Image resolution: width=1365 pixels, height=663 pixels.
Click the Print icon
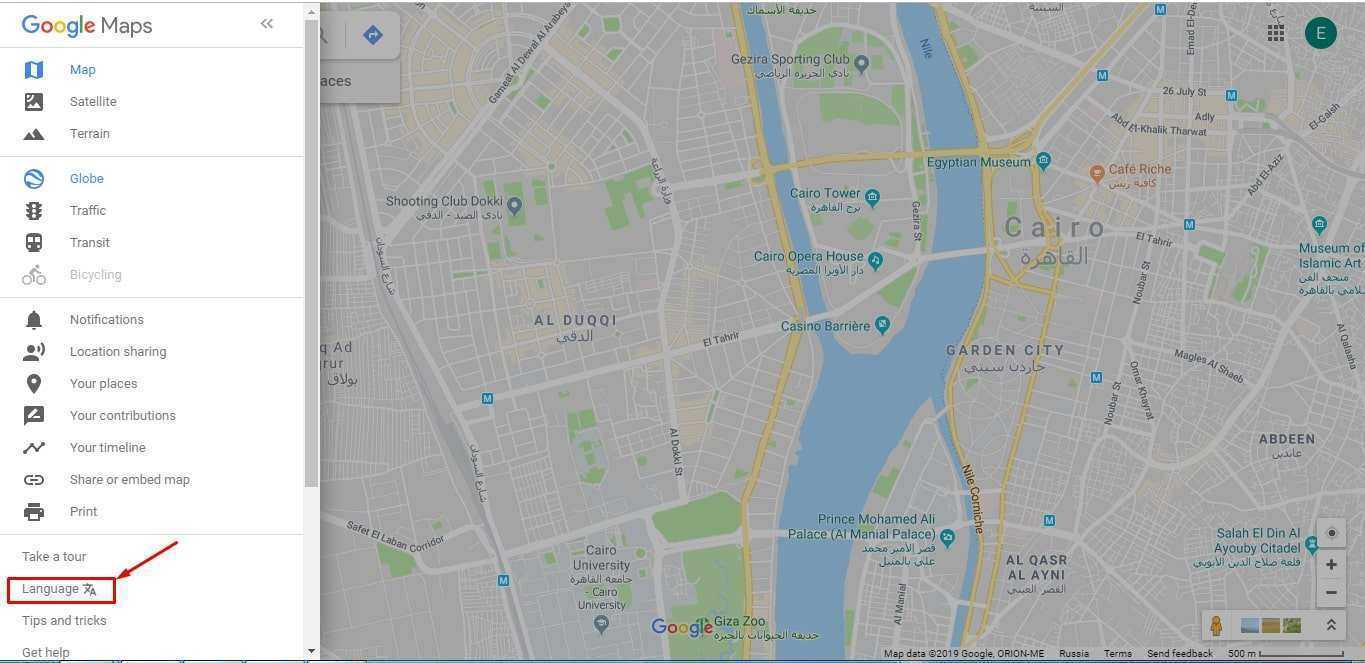click(34, 512)
